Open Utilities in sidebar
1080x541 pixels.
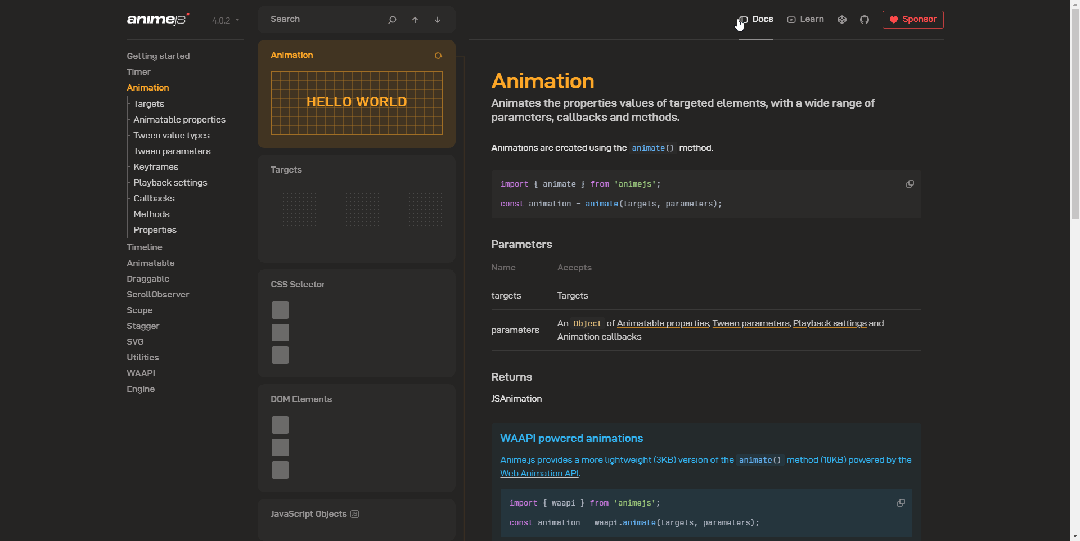143,357
